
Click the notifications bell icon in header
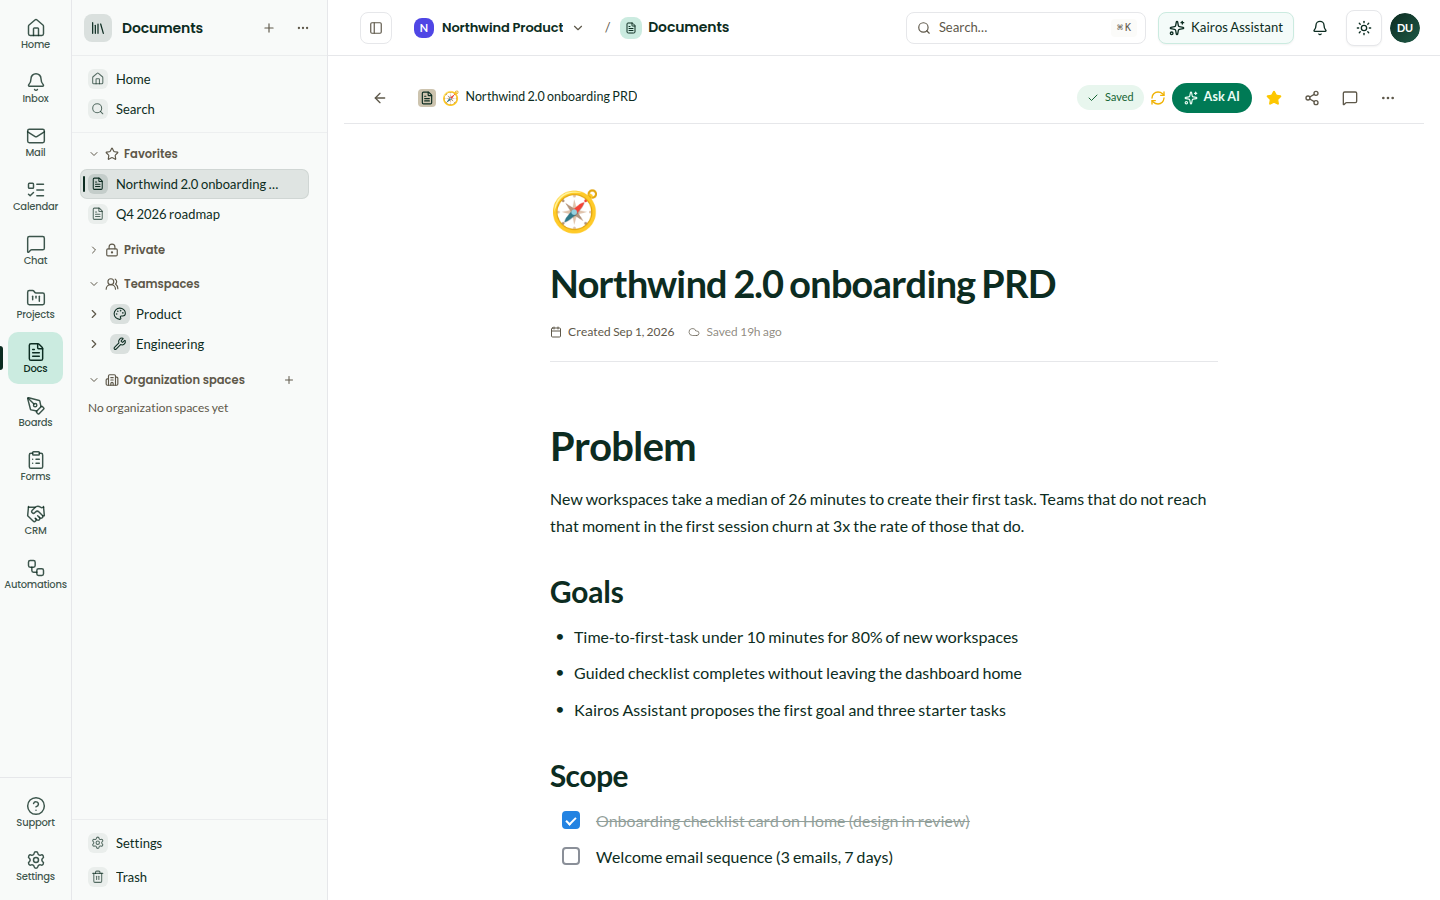click(1320, 28)
